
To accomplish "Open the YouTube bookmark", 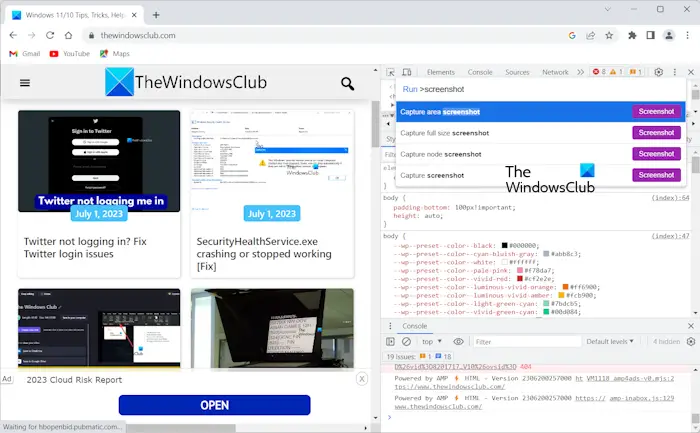I will point(70,54).
